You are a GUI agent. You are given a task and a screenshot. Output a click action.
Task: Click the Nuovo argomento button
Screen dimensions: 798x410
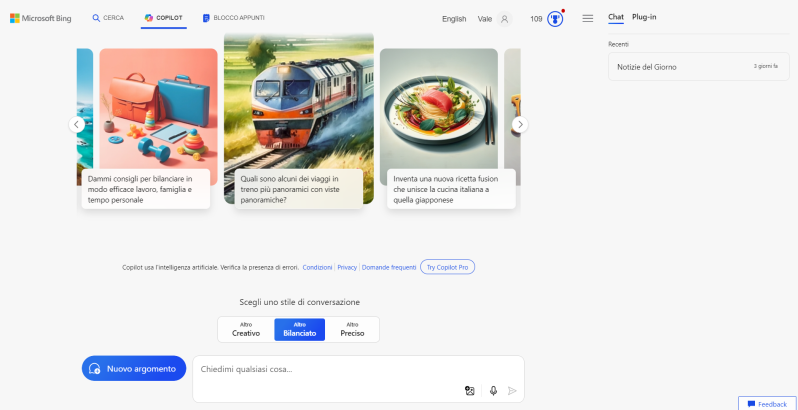[x=134, y=369]
